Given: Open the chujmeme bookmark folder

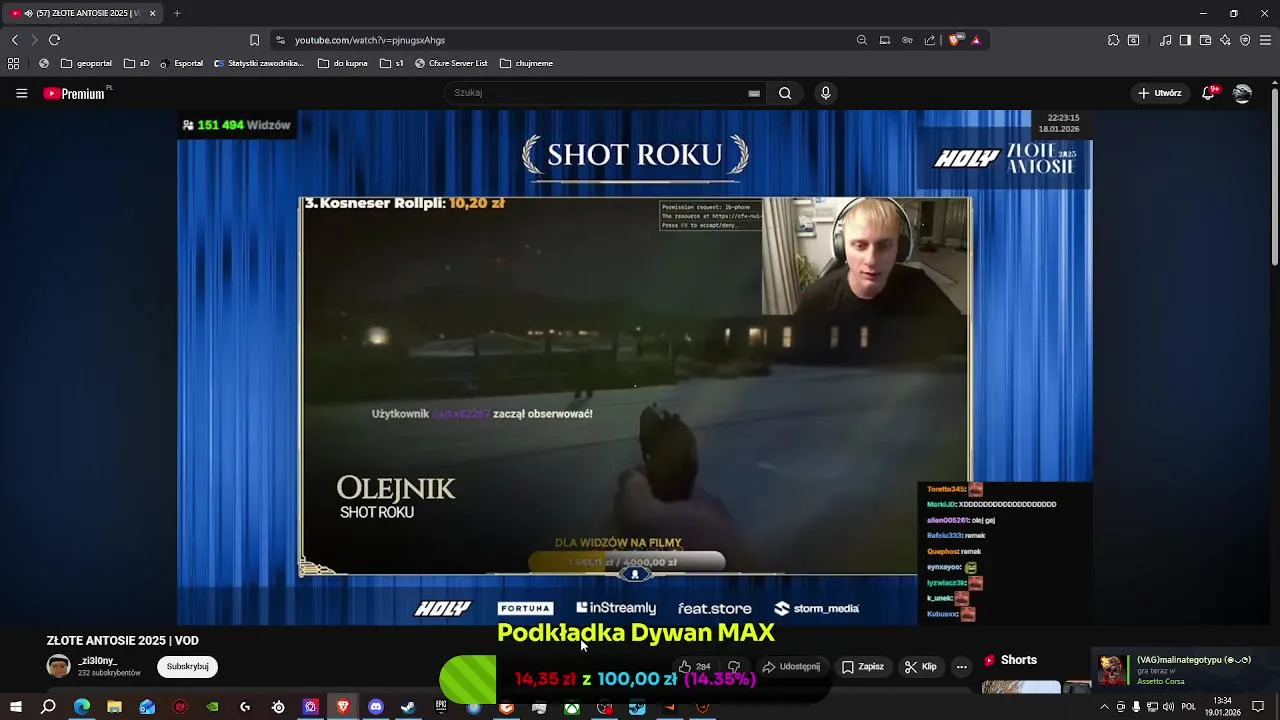Looking at the screenshot, I should pos(526,63).
